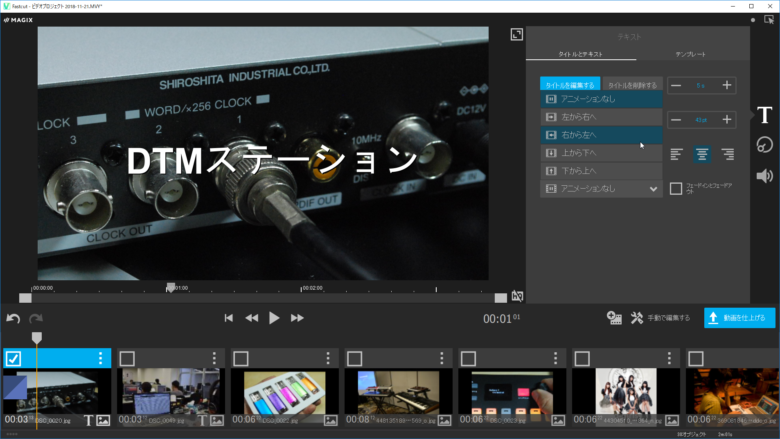Screen dimensions: 780x439
Task: Toggle the HQ preview quality icon
Action: click(x=517, y=296)
